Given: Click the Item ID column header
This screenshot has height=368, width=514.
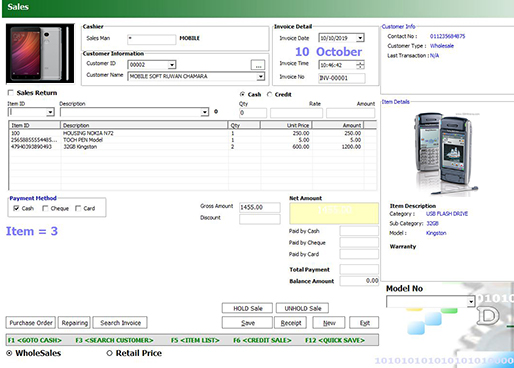Looking at the screenshot, I should click(34, 125).
